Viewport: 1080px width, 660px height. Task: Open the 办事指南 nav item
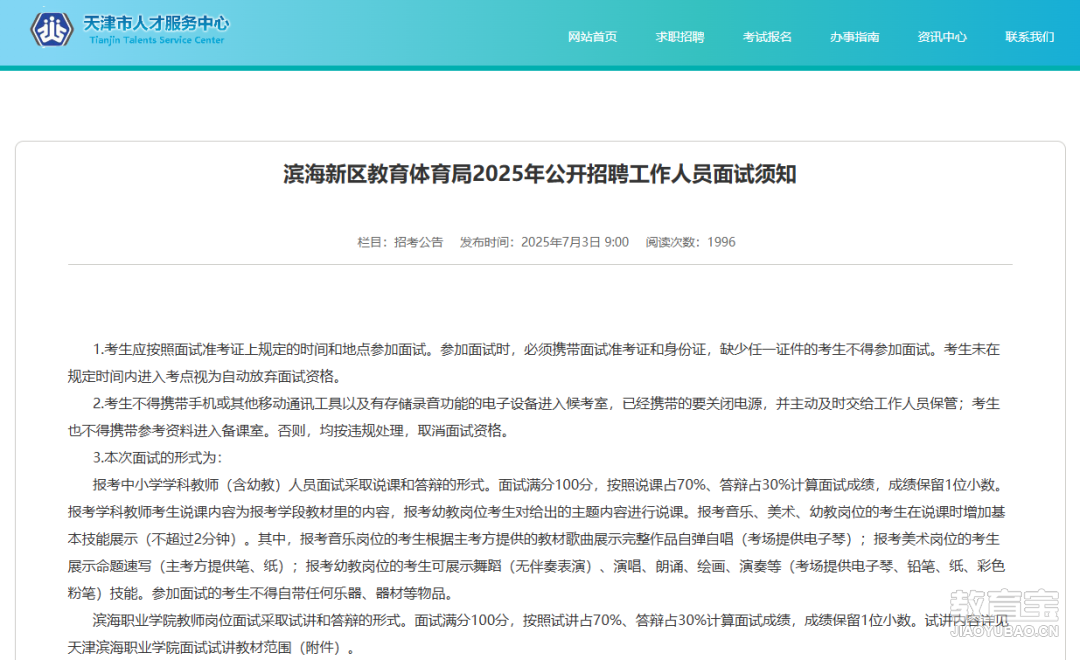pos(855,37)
